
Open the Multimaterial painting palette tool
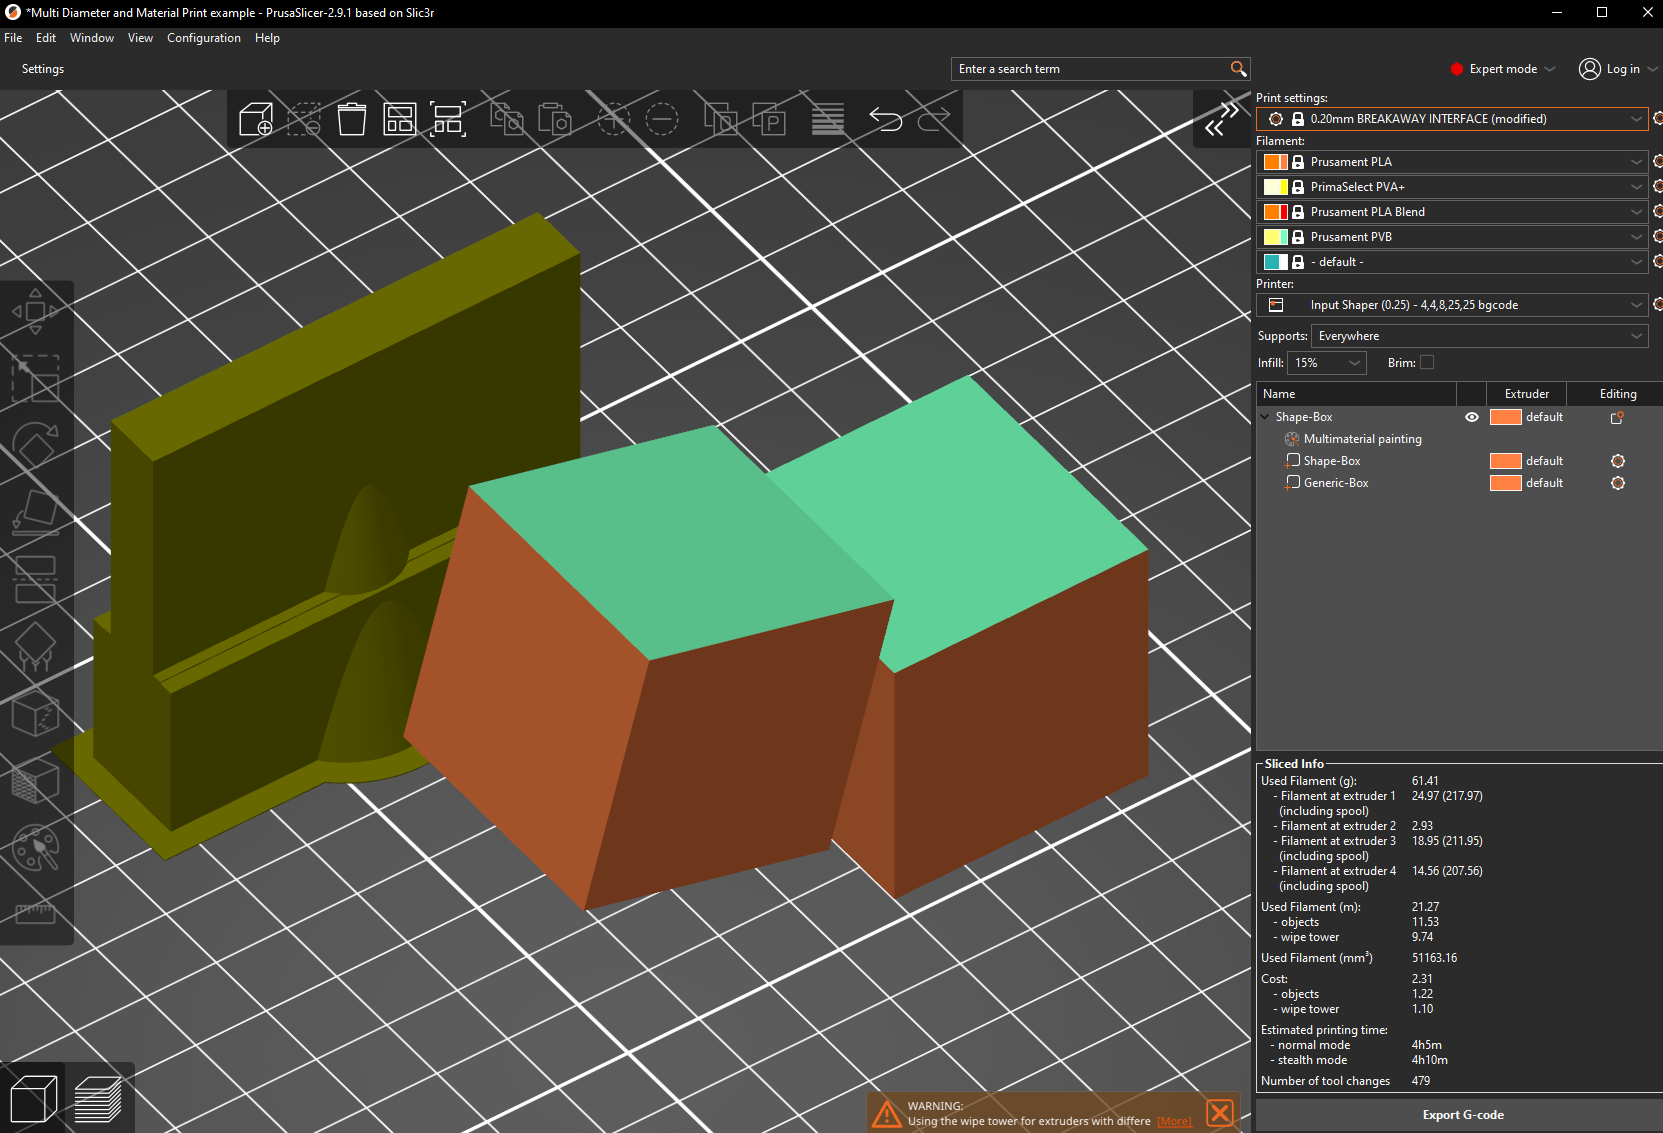[35, 848]
